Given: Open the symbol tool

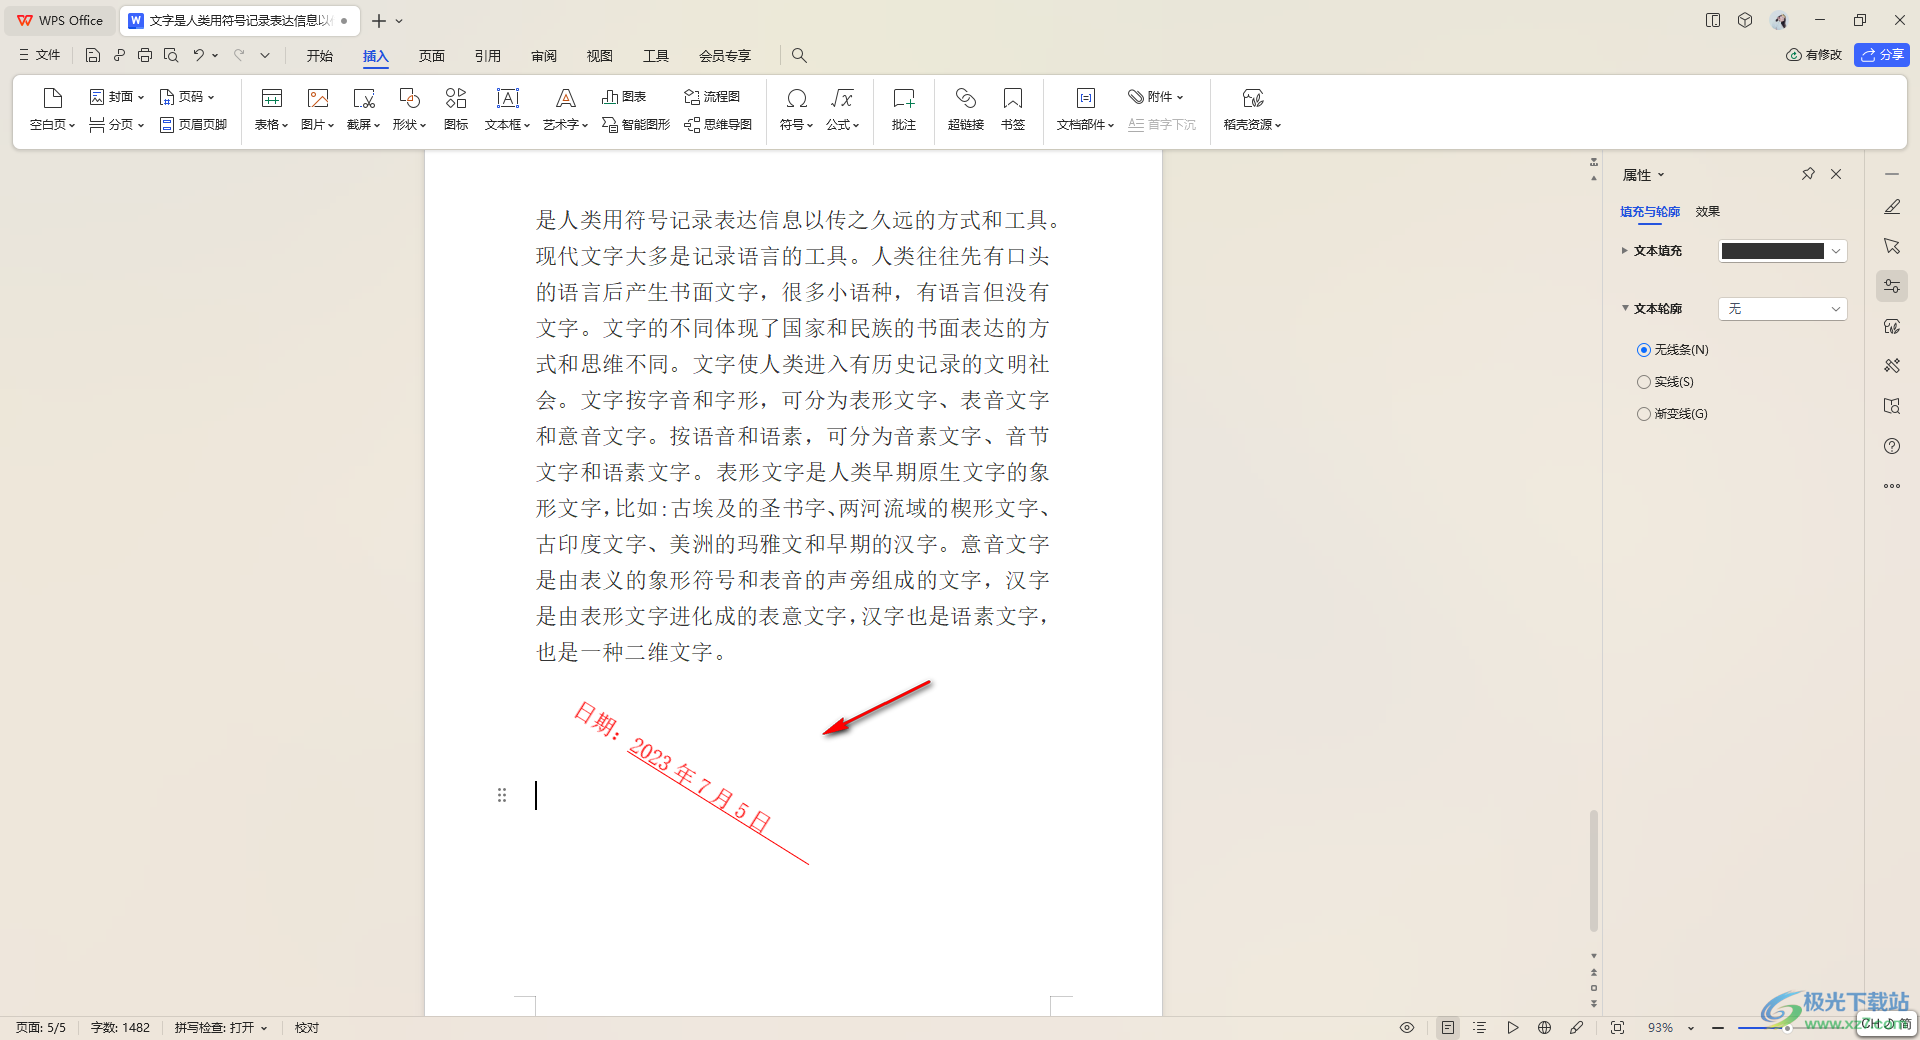Looking at the screenshot, I should pyautogui.click(x=796, y=110).
